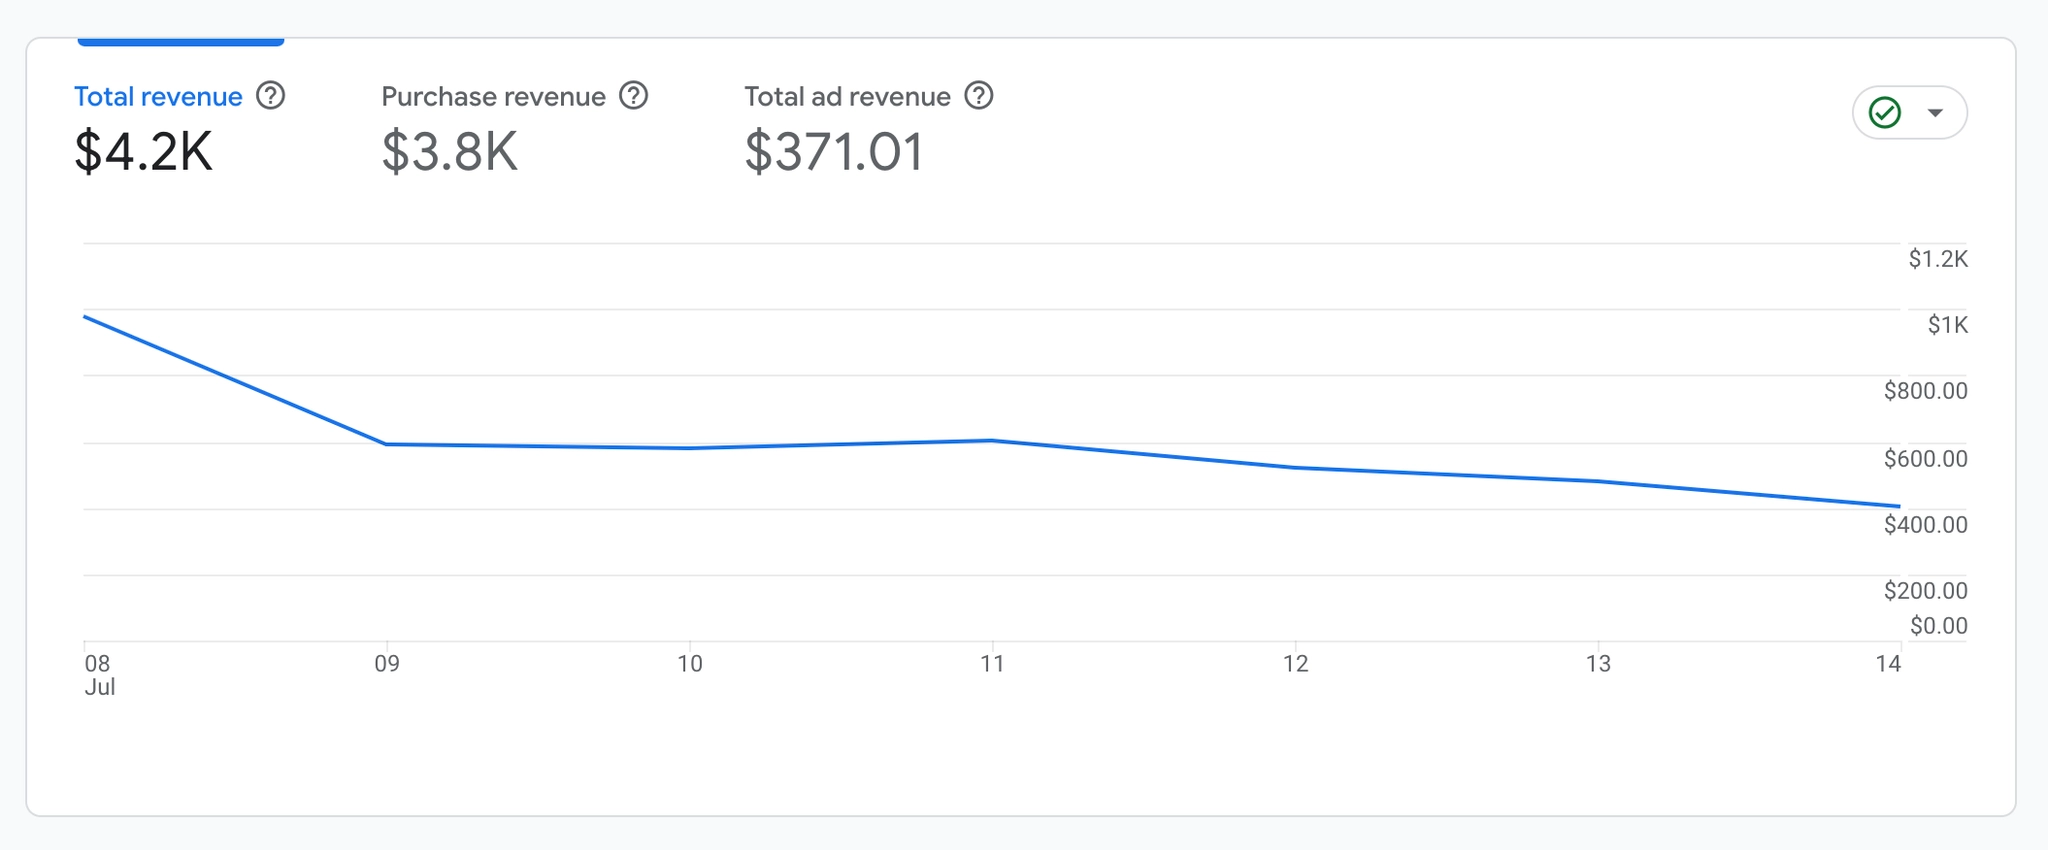Click the blue active tab indicator bar
2048x850 pixels.
click(181, 42)
